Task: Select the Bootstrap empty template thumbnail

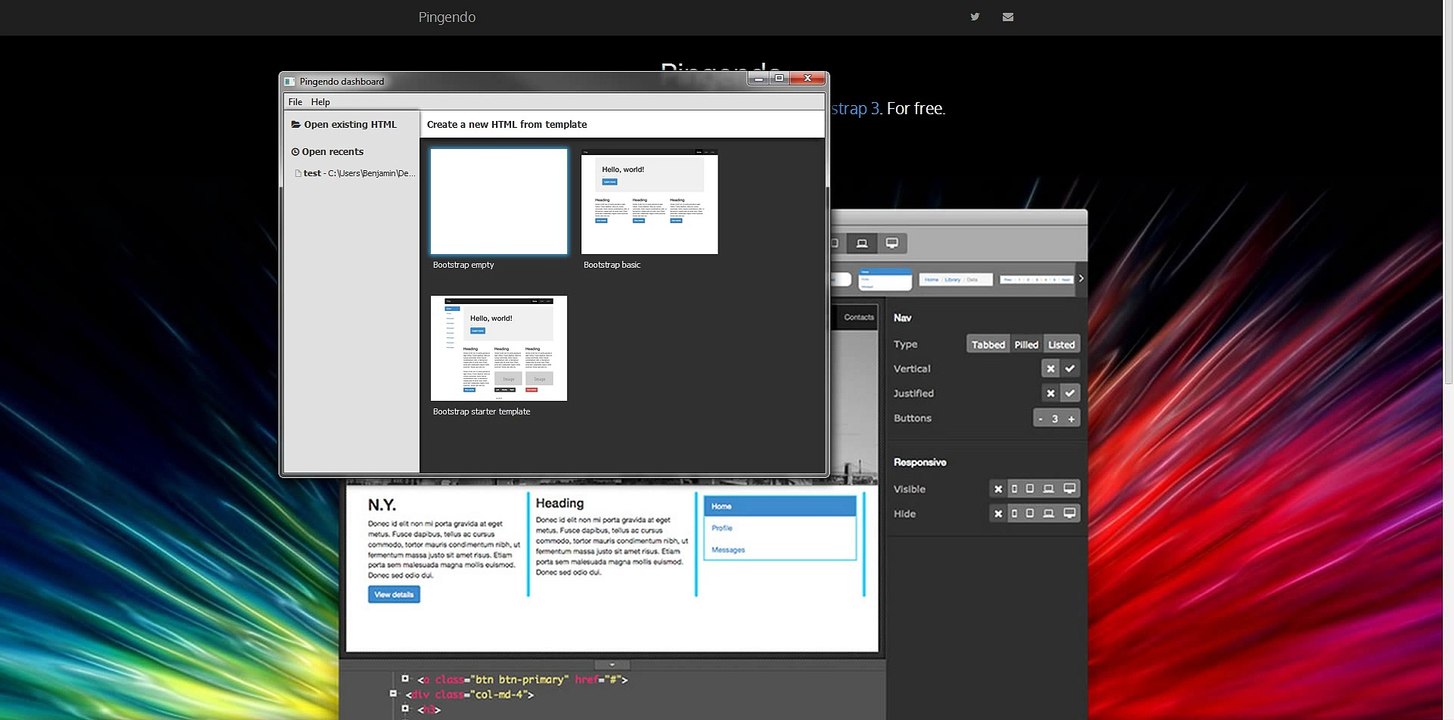Action: (x=499, y=201)
